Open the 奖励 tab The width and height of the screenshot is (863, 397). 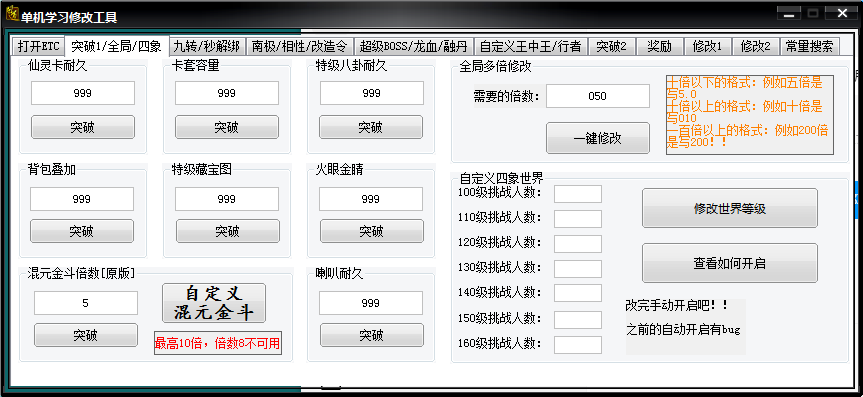tap(659, 46)
